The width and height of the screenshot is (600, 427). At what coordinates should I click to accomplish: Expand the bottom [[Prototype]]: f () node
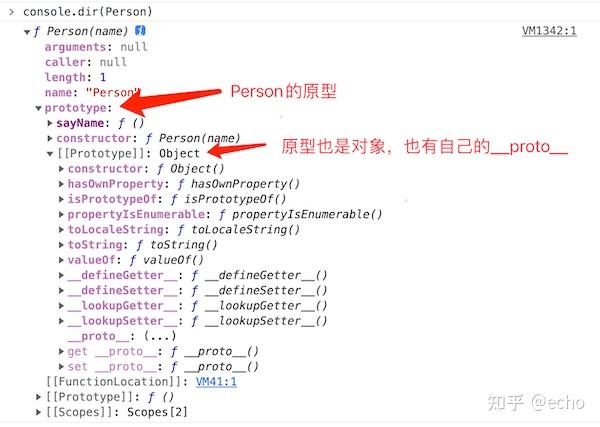(38, 397)
